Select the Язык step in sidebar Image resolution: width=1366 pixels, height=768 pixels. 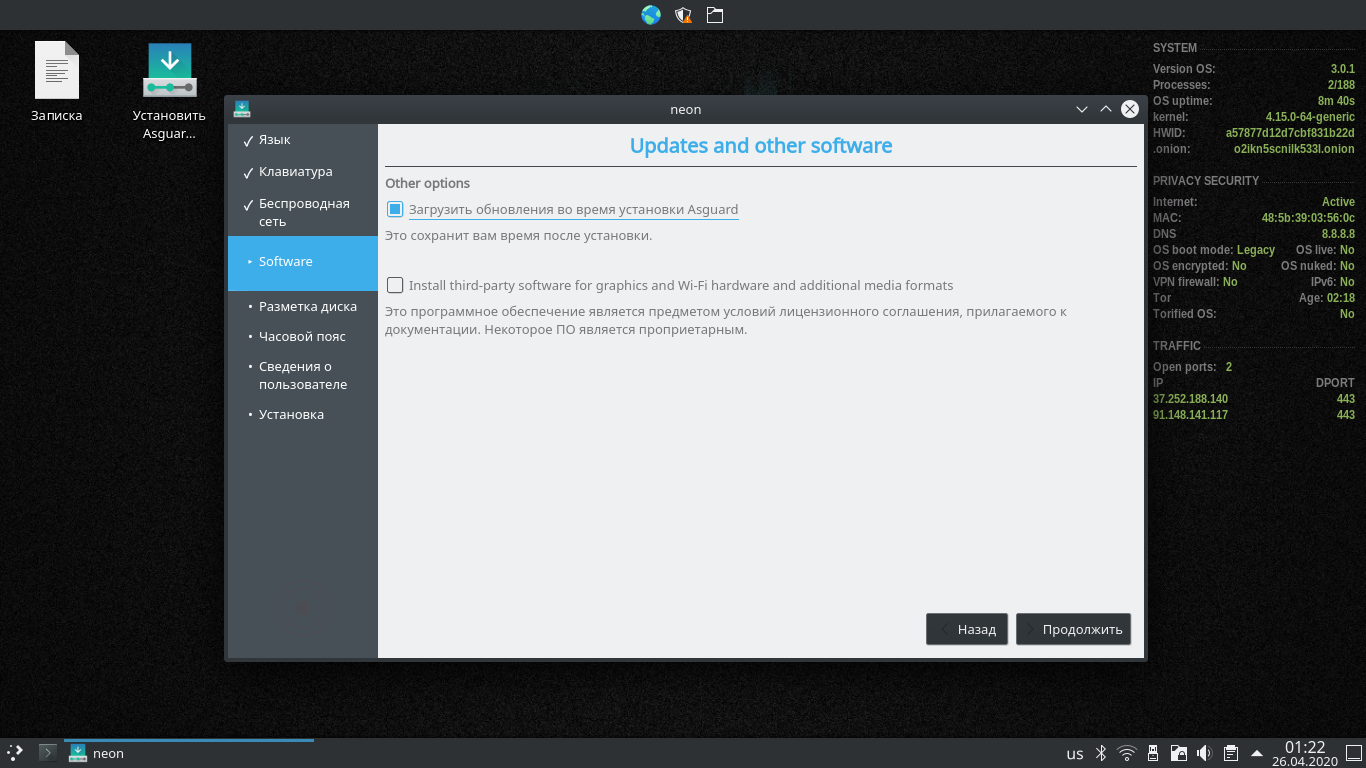pos(302,140)
